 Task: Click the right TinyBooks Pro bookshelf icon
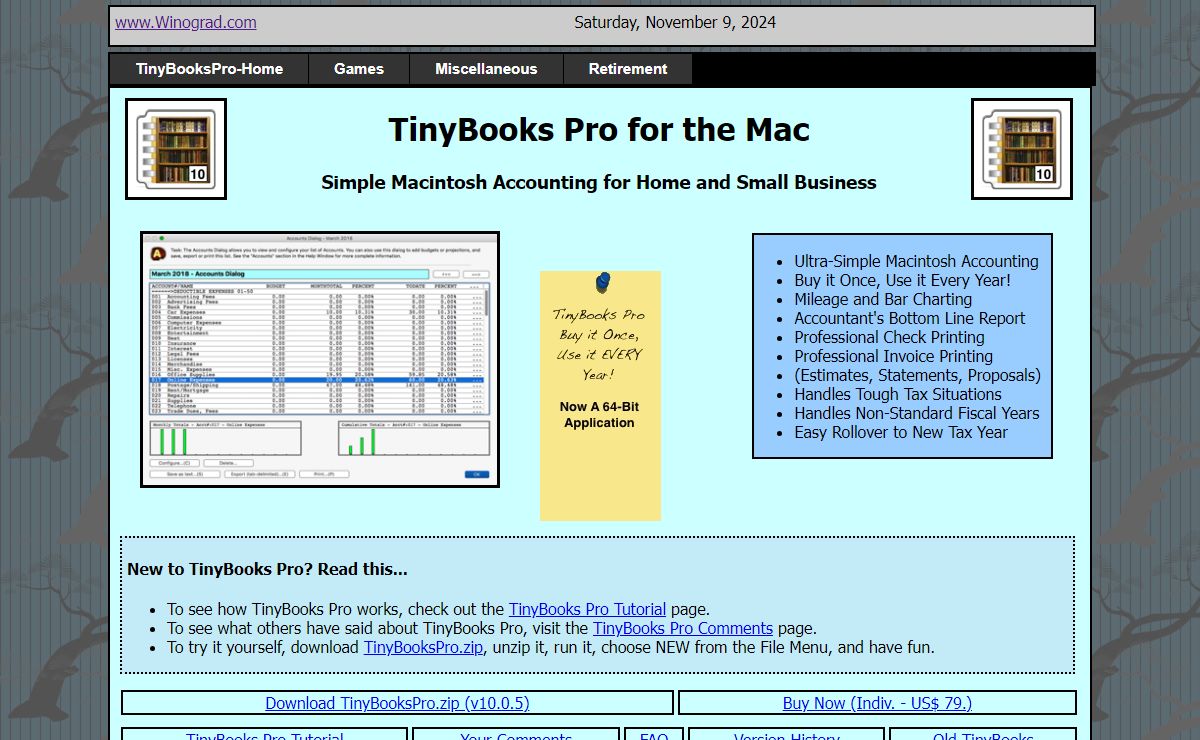1022,149
